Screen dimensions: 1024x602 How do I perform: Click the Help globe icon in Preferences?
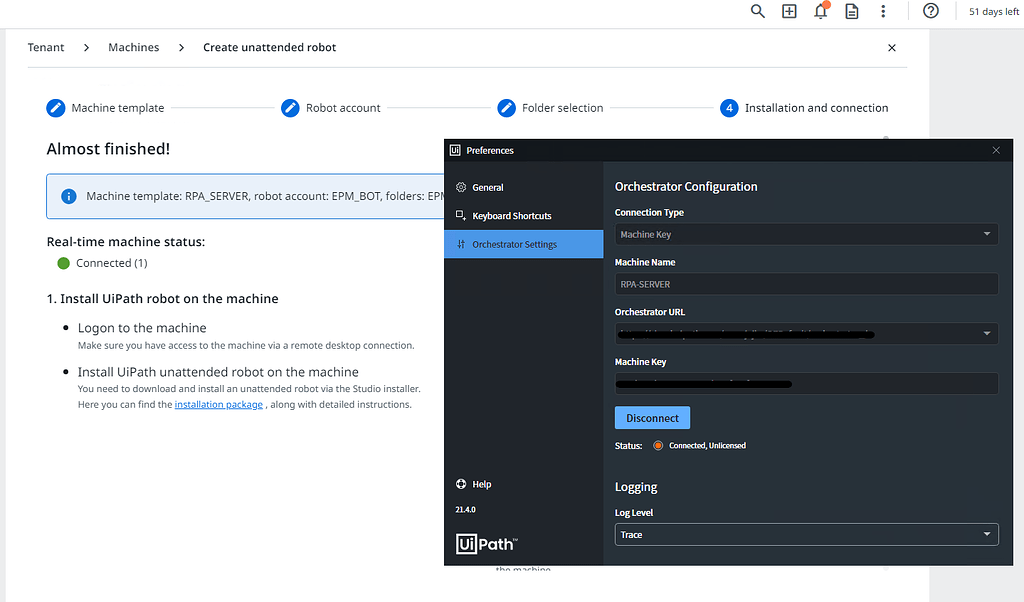tap(461, 484)
